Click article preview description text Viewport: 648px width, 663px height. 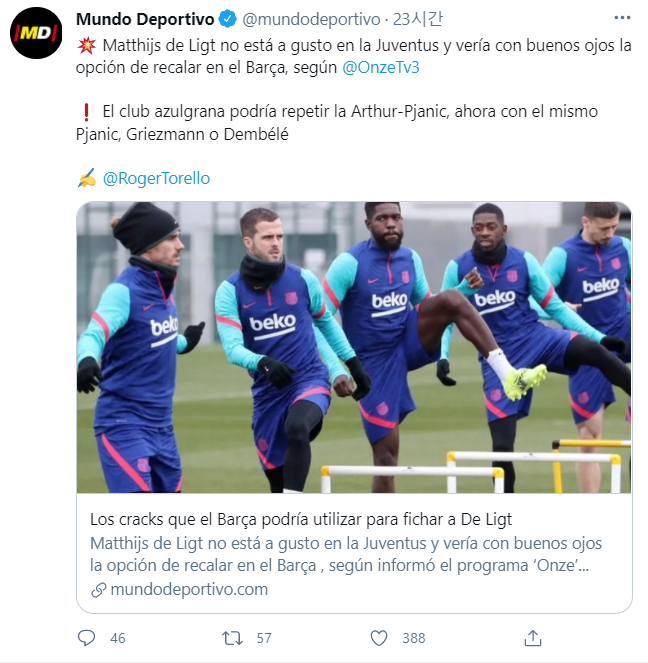click(x=346, y=554)
